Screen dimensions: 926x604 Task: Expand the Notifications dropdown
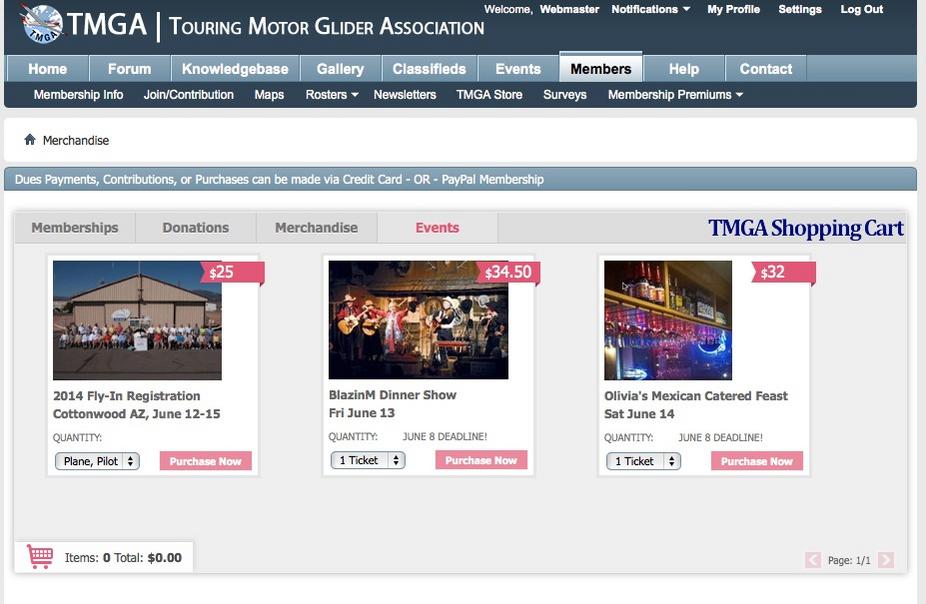[x=650, y=9]
